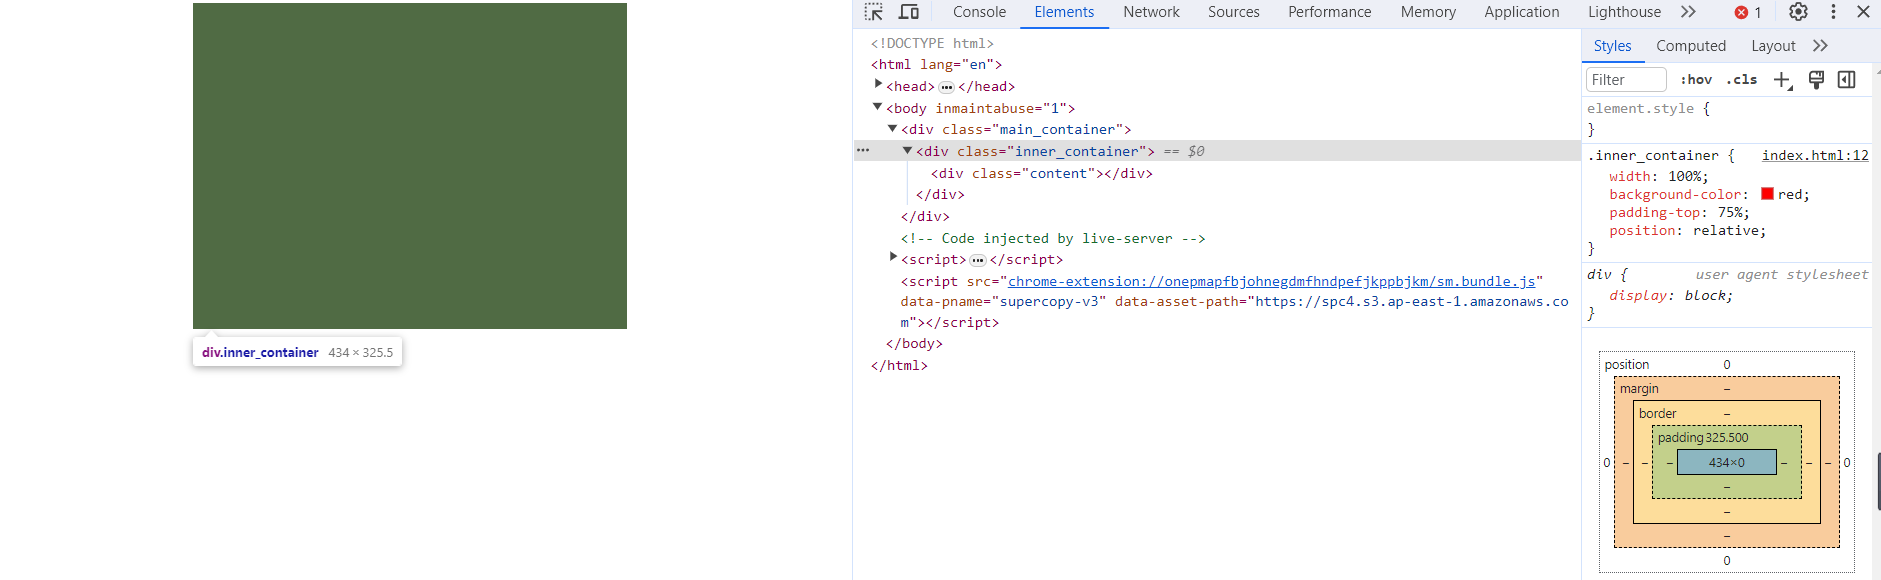The height and width of the screenshot is (580, 1881).
Task: Click the display block user agent value
Action: [1705, 295]
